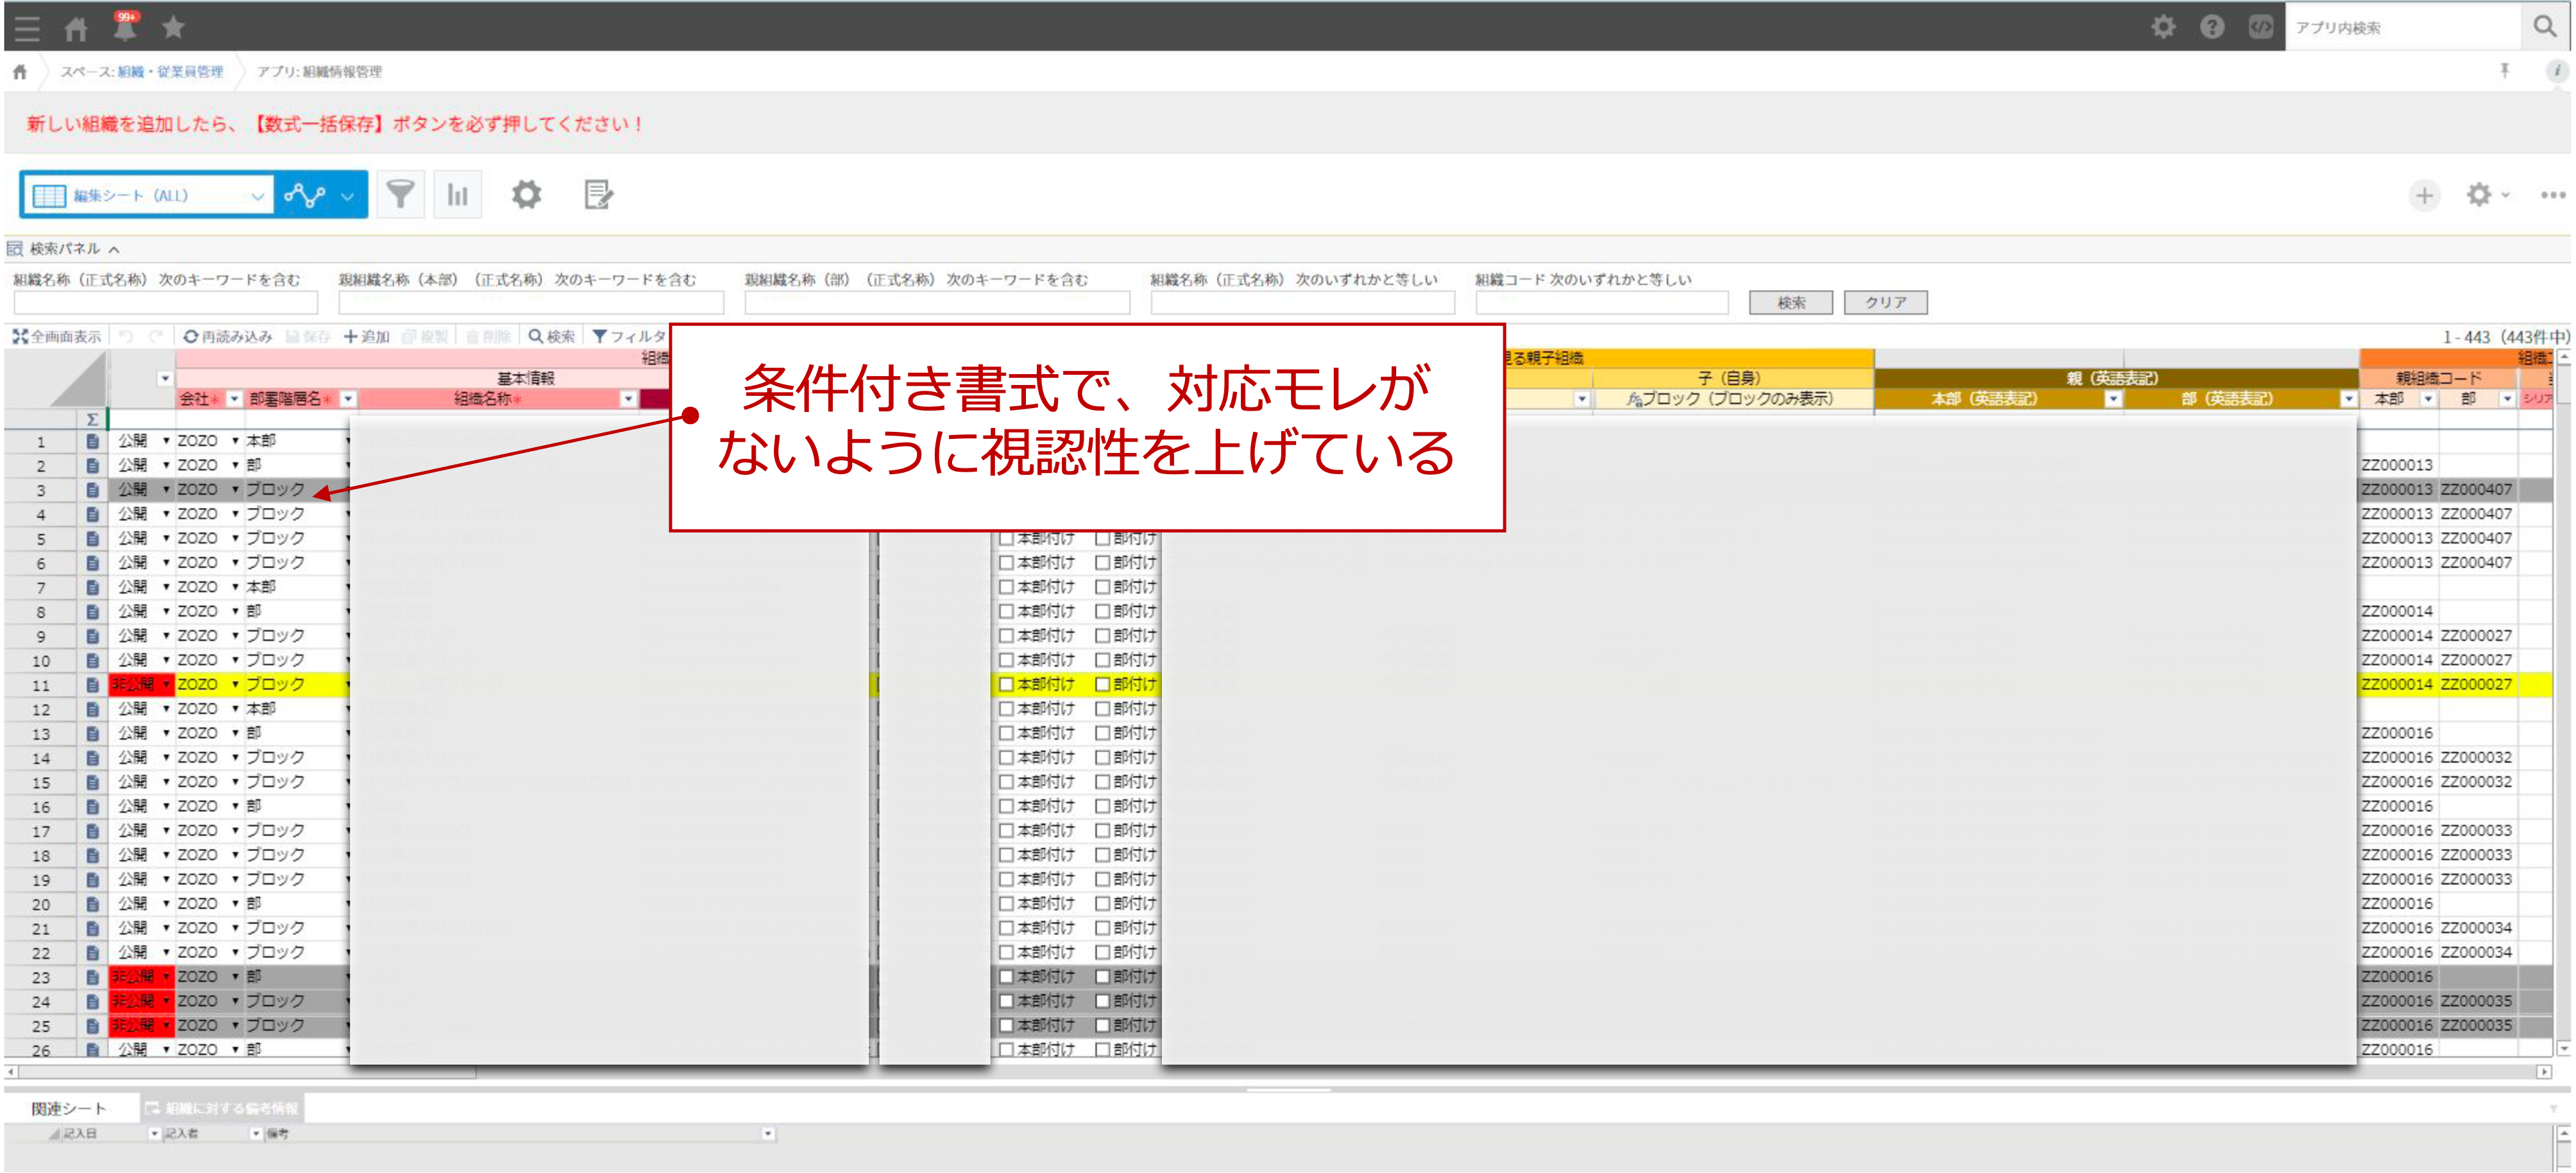Click the filter funnel icon

[x=400, y=194]
